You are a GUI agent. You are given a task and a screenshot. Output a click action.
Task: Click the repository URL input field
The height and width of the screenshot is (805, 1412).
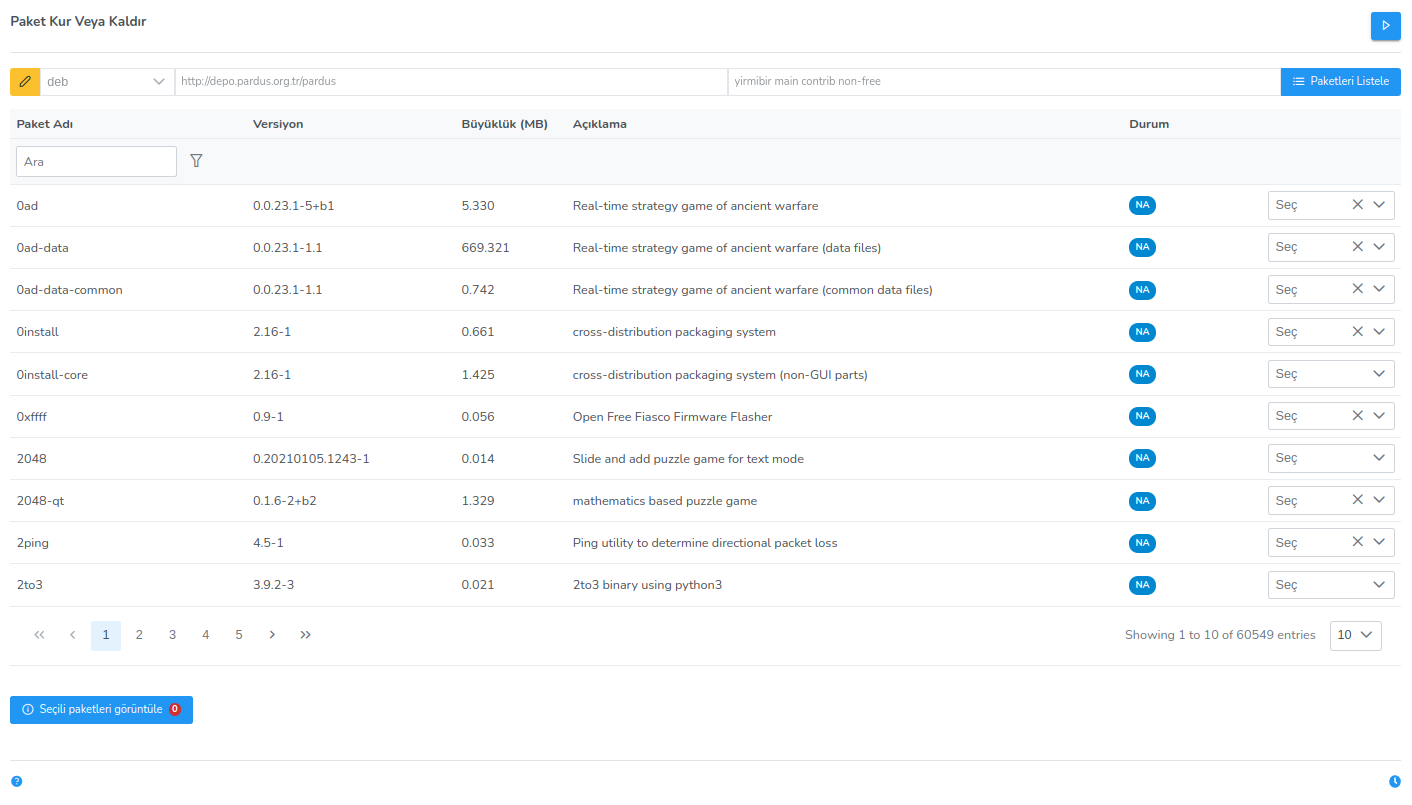coord(450,82)
